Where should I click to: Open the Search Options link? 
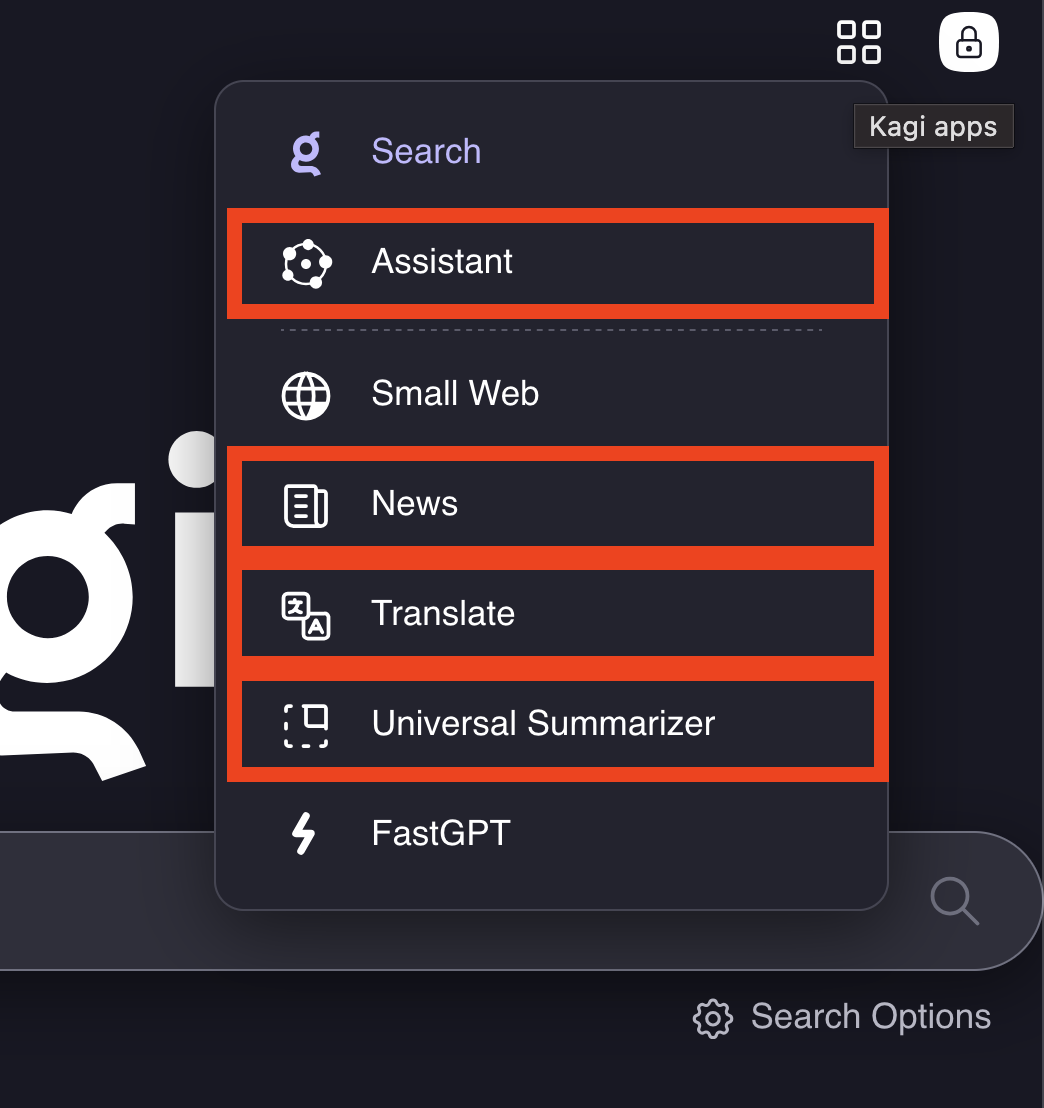[870, 1017]
